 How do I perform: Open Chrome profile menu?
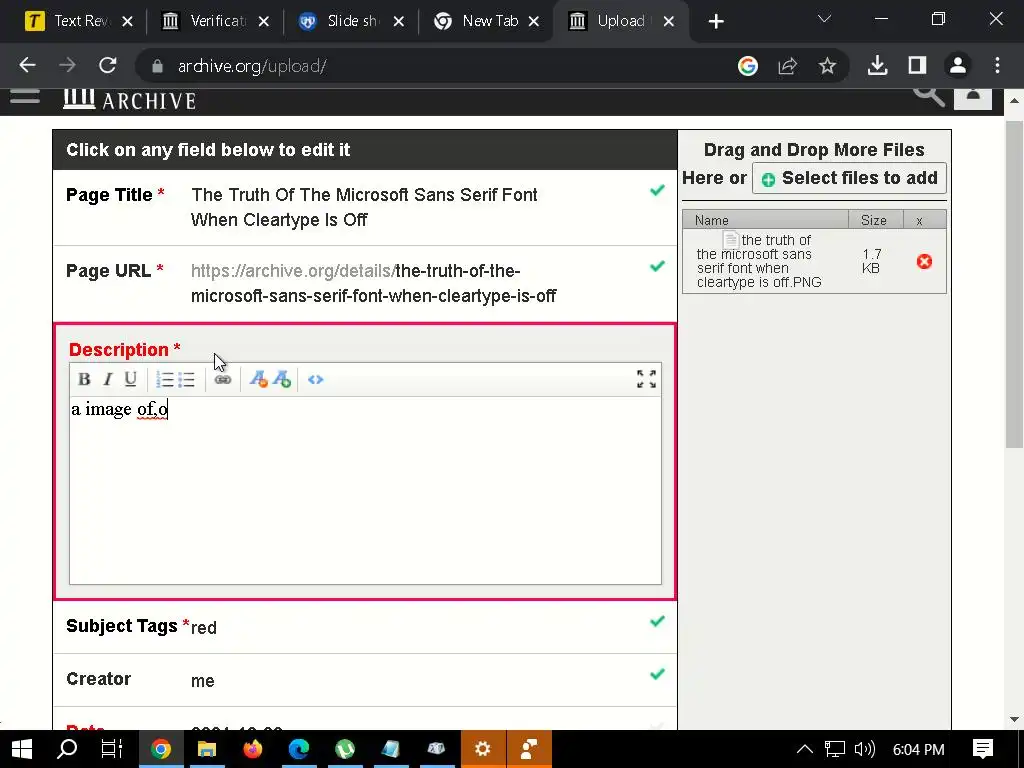[x=957, y=65]
